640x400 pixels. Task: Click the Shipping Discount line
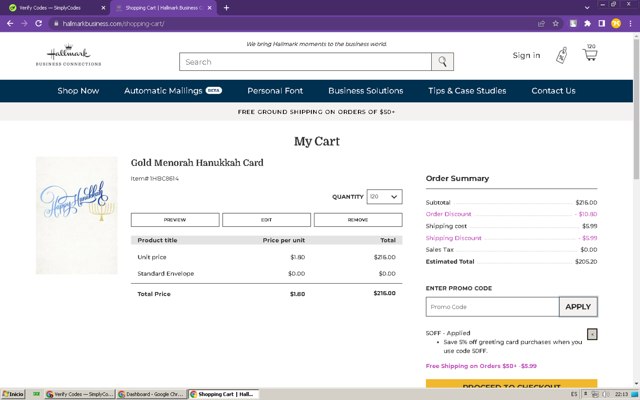pos(511,238)
